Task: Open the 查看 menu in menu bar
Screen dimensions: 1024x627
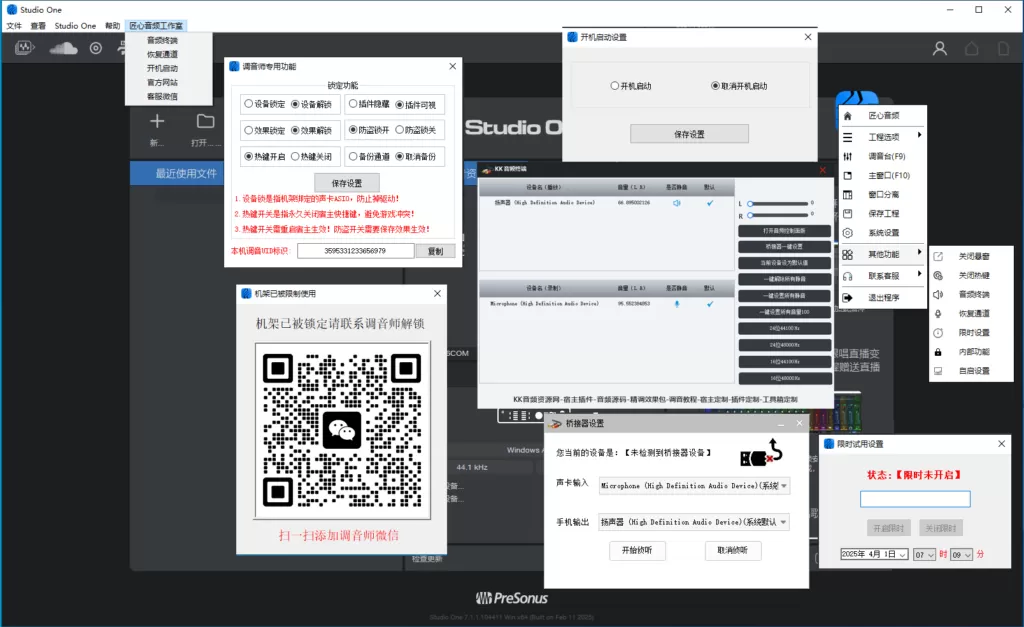Action: (38, 25)
